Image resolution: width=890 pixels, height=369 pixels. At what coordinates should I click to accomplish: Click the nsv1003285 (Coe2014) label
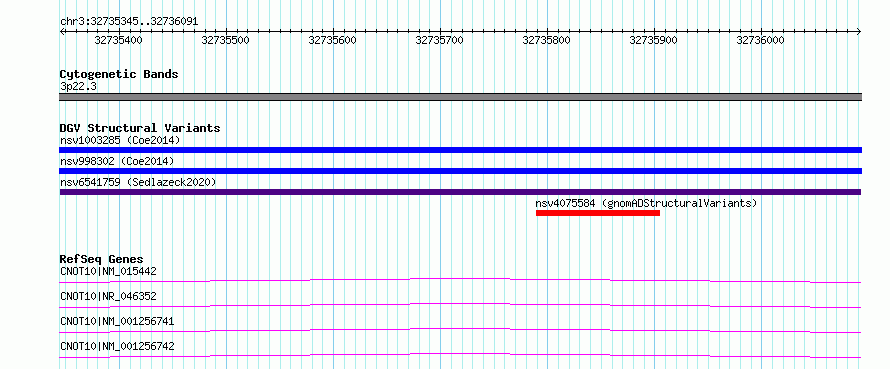120,140
